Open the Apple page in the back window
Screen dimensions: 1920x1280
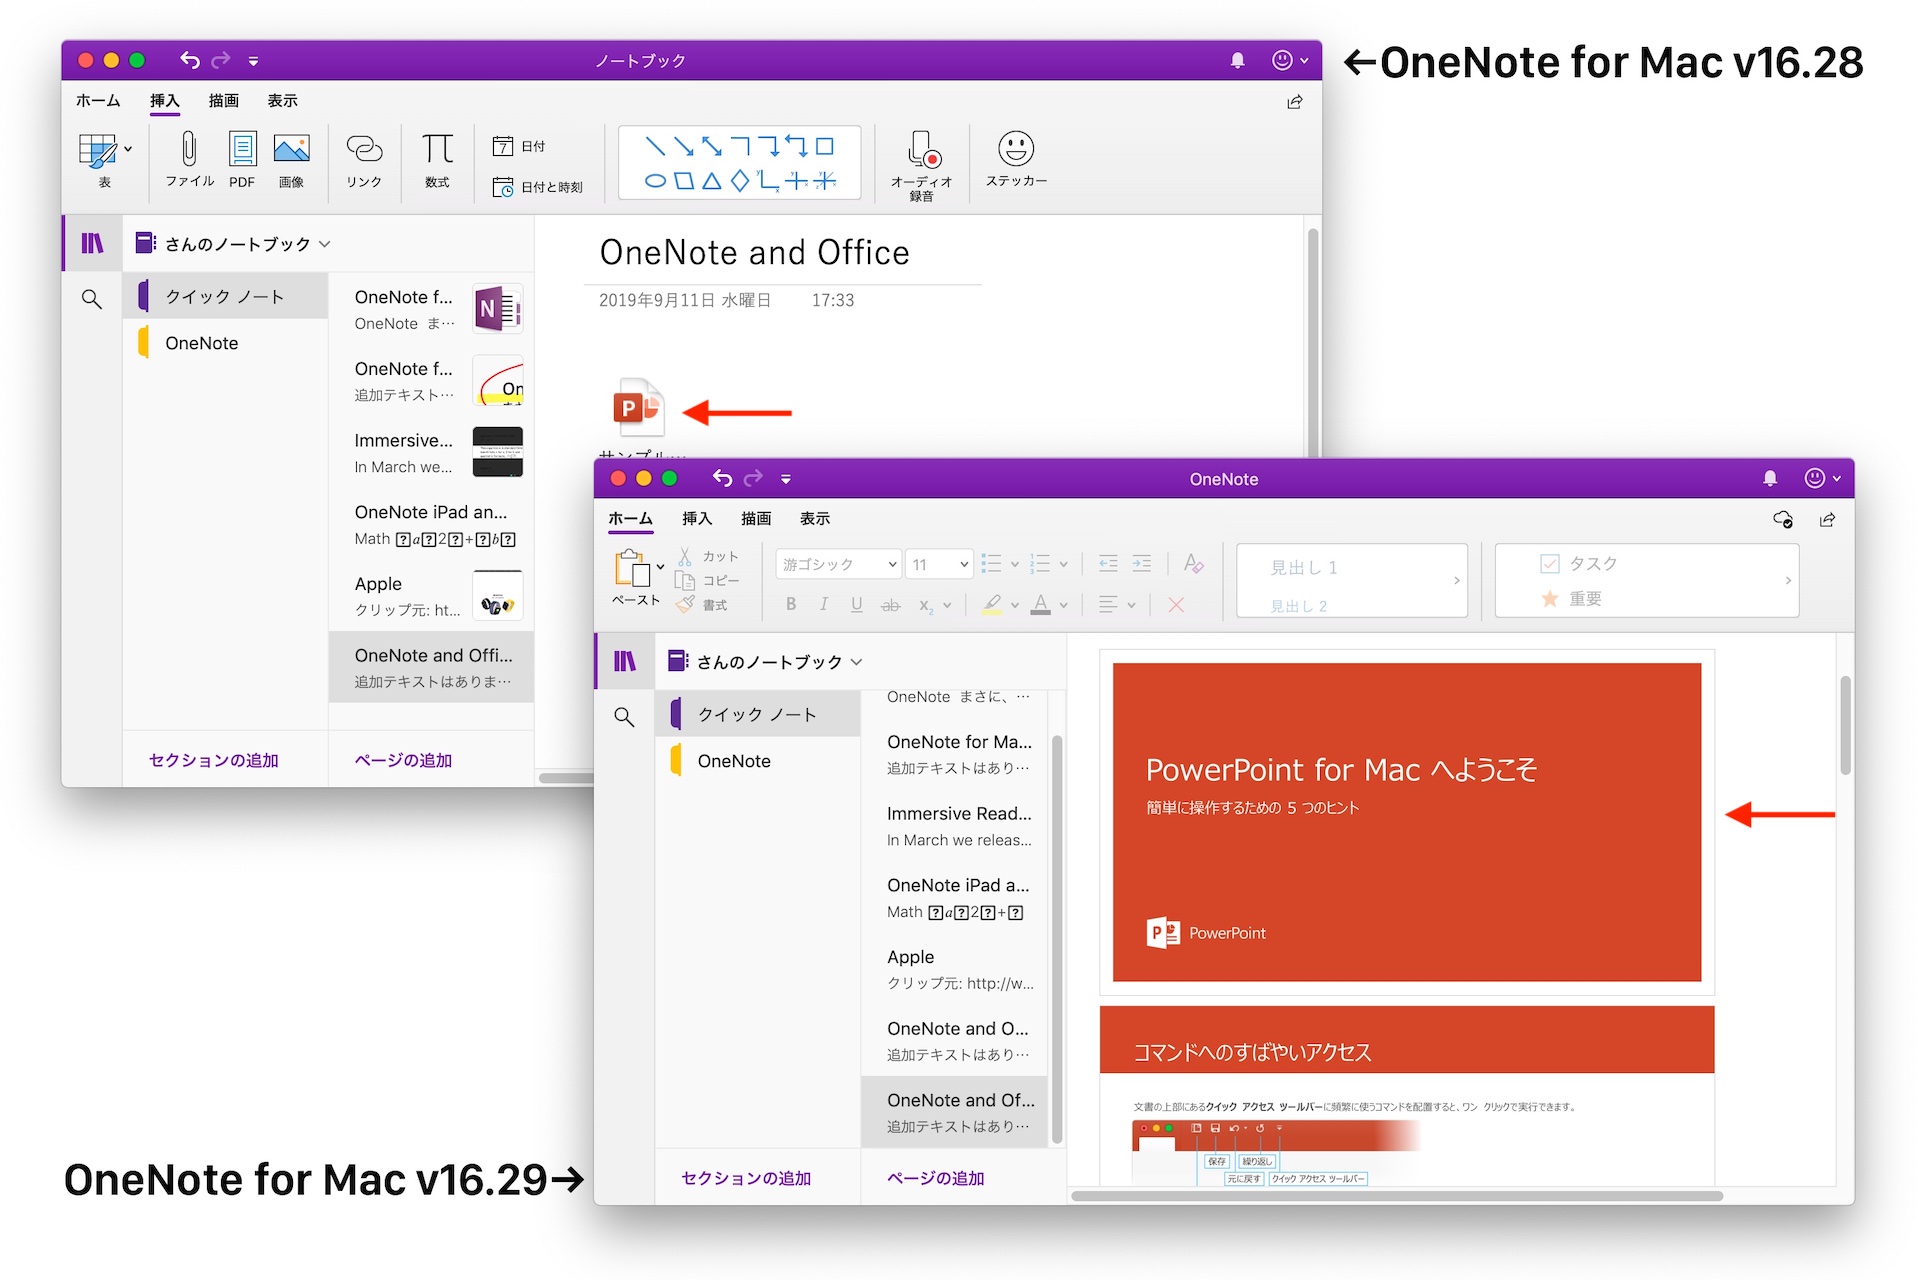coord(431,596)
